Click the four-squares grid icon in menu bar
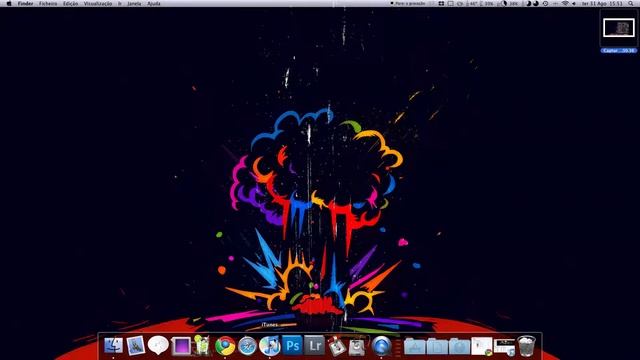This screenshot has width=640, height=360. click(441, 3)
